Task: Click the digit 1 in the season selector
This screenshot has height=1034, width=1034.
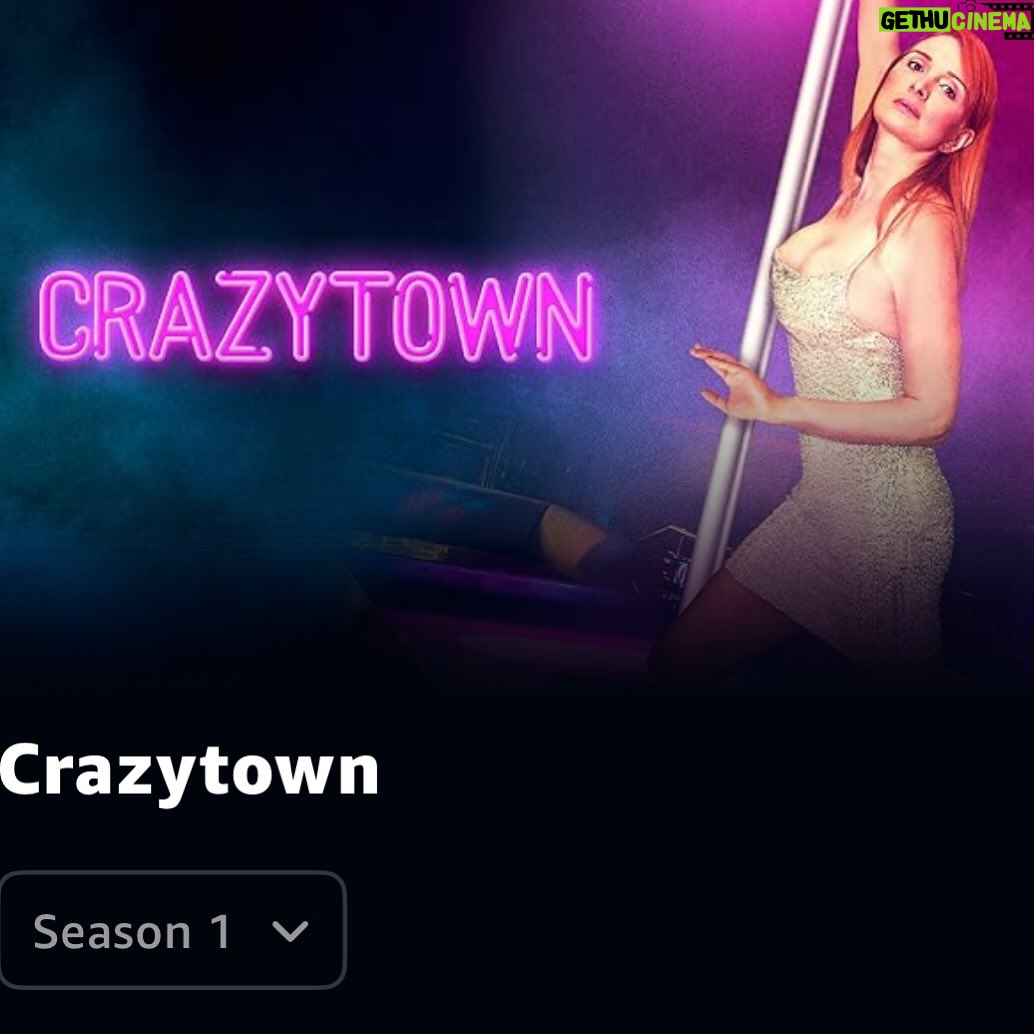Action: coord(220,931)
